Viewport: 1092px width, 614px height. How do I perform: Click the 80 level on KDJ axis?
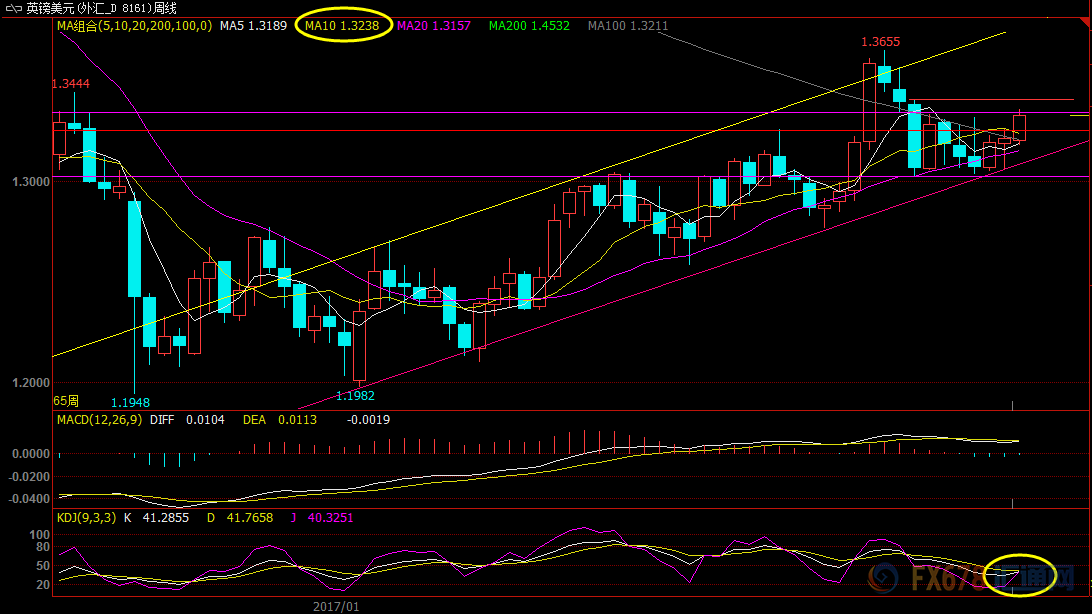[x=43, y=547]
